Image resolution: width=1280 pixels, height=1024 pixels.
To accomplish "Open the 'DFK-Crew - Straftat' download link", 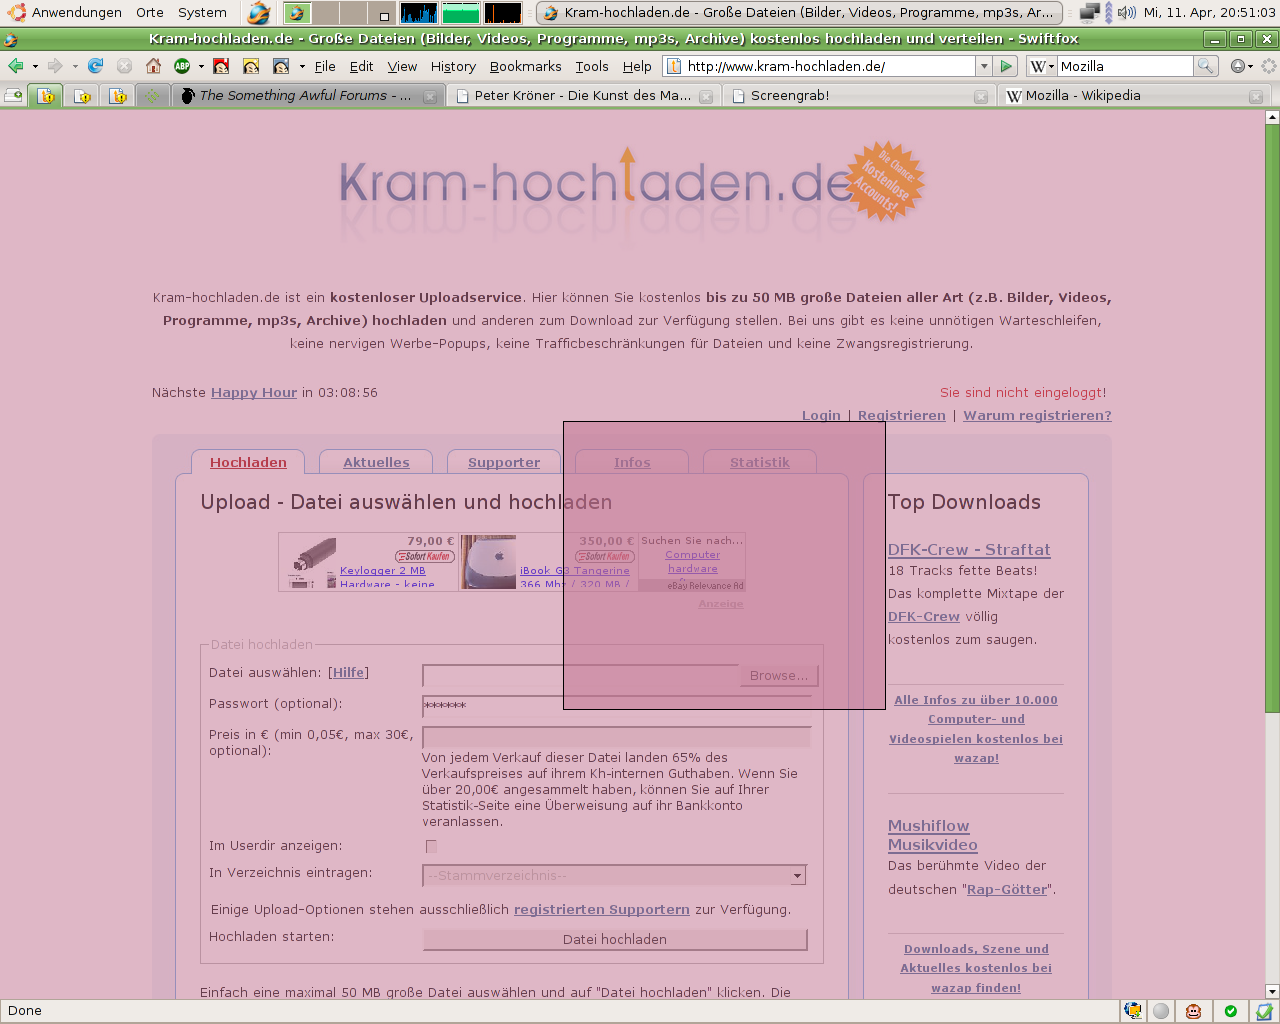I will point(969,550).
